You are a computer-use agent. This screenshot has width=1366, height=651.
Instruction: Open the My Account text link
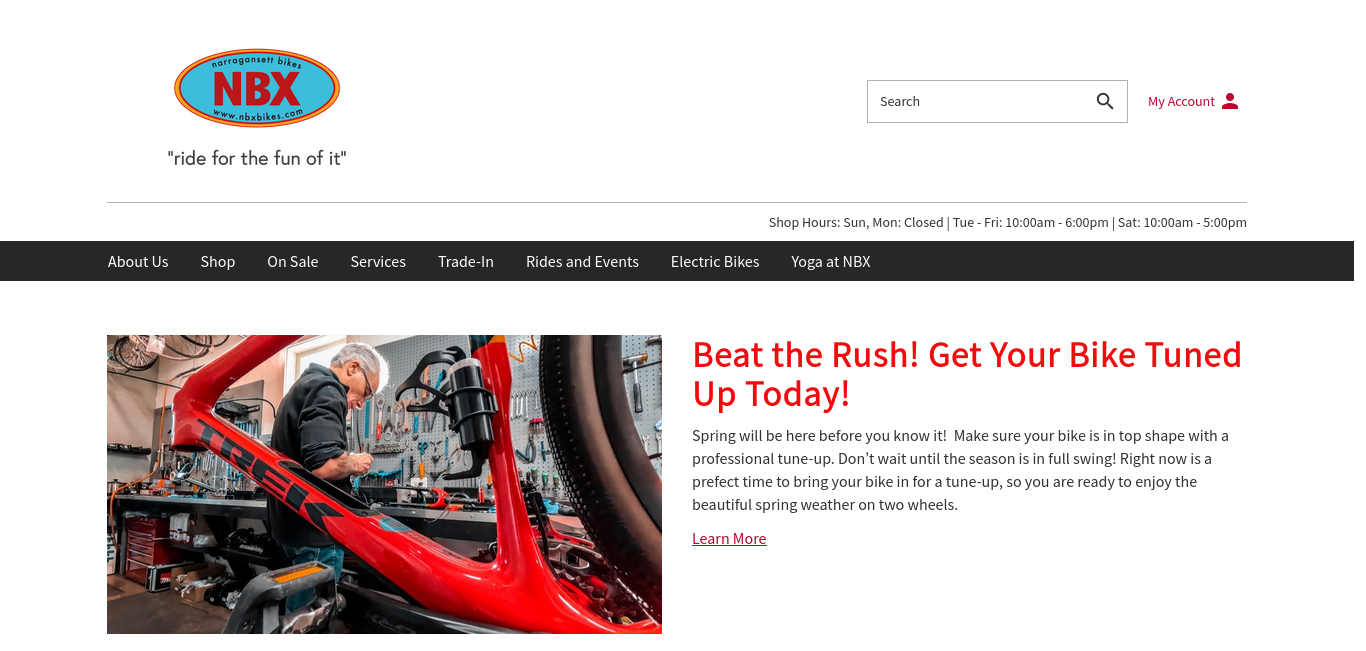click(1181, 101)
